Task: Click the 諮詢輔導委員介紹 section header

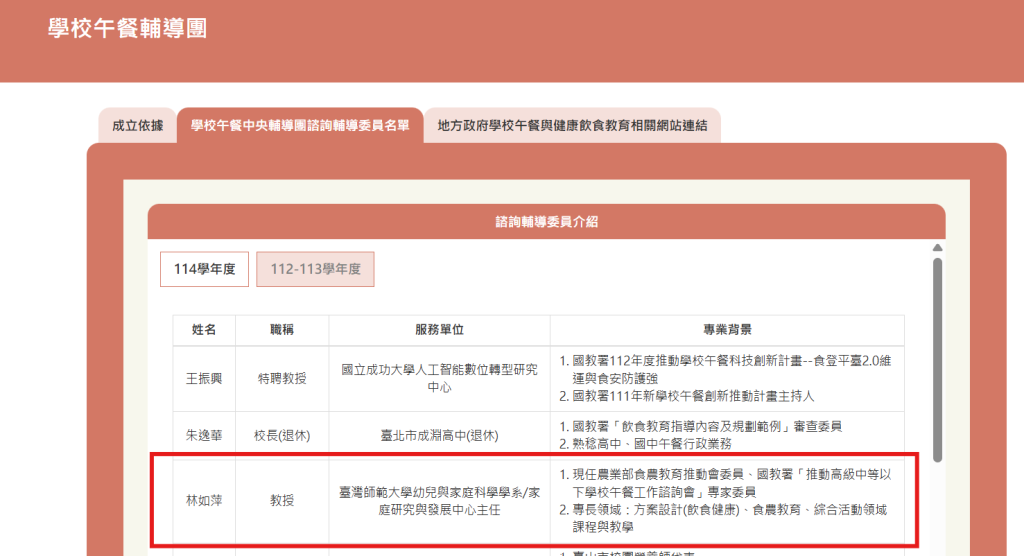Action: (x=546, y=222)
